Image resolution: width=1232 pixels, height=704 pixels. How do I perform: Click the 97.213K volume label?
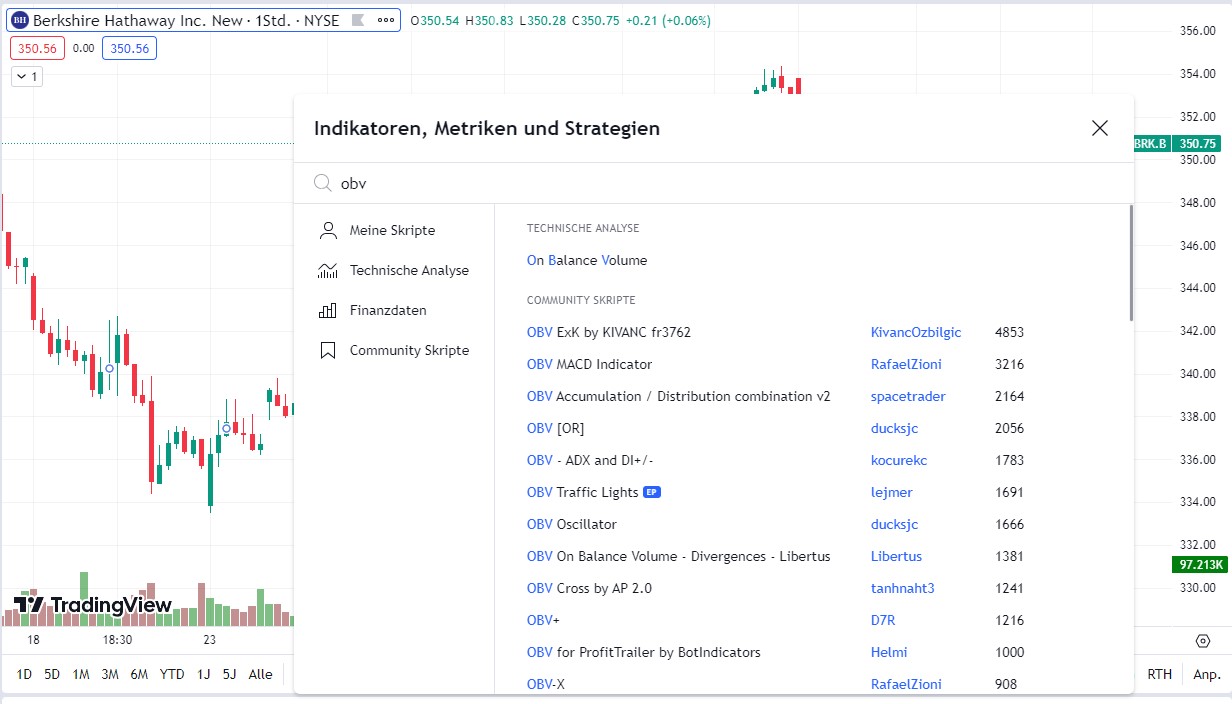pyautogui.click(x=1198, y=565)
